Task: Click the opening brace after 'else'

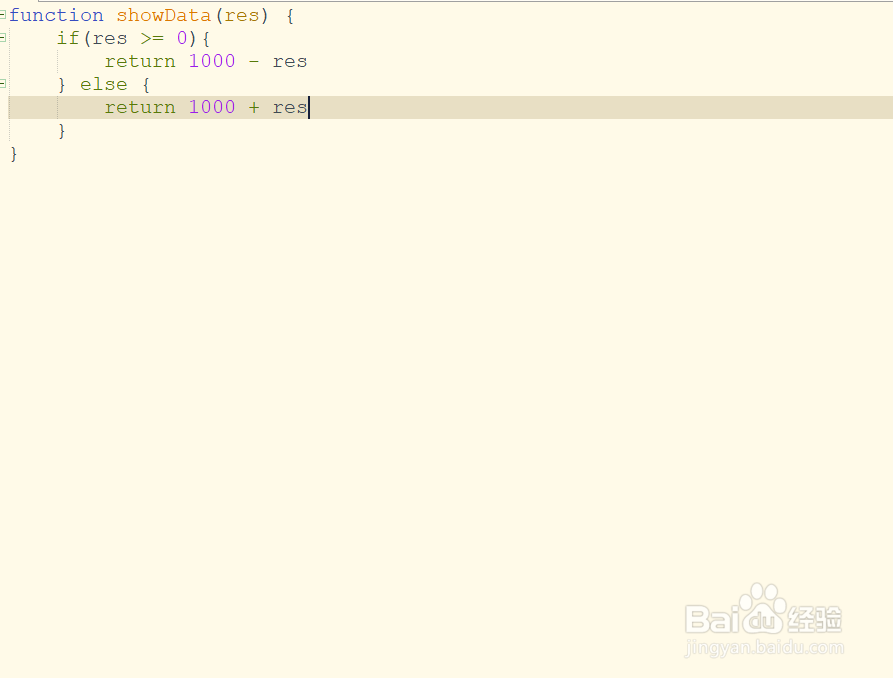Action: pyautogui.click(x=146, y=84)
